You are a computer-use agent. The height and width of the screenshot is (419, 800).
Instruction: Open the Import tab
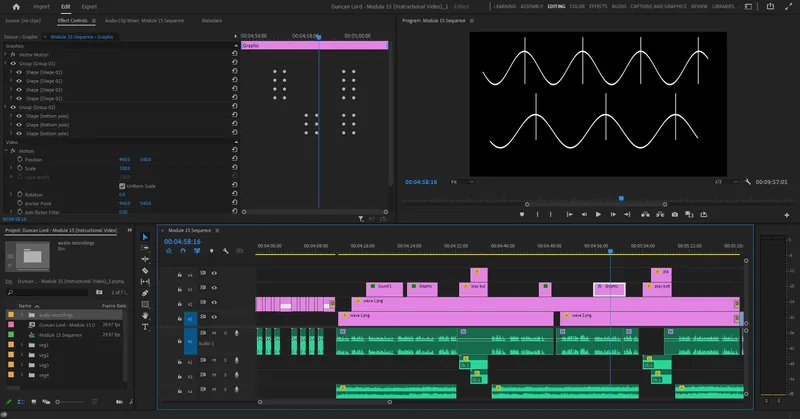pyautogui.click(x=41, y=7)
